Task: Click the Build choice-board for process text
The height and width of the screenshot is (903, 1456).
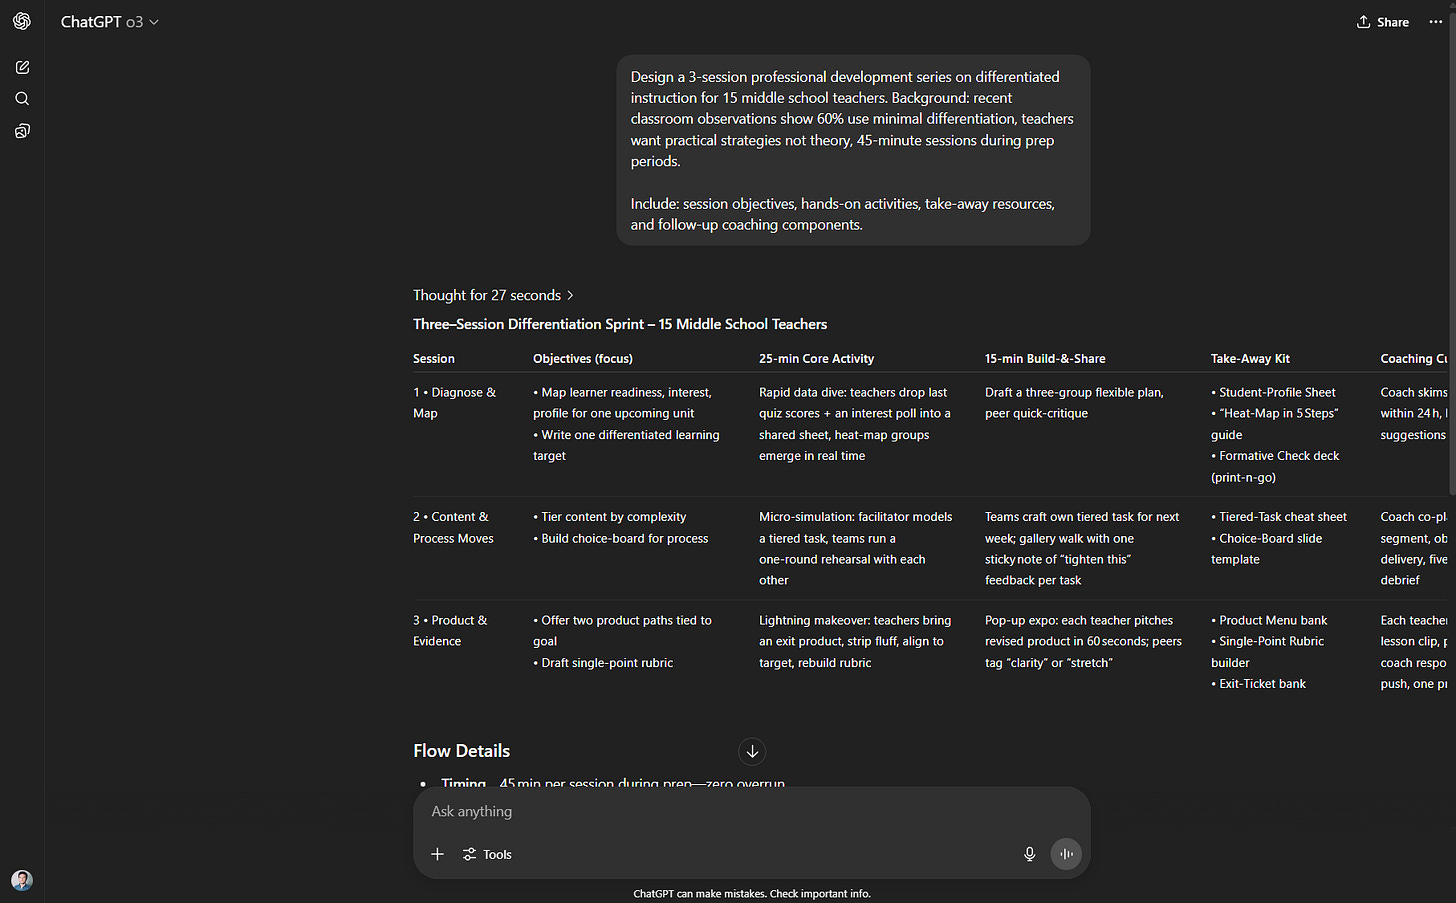Action: point(624,538)
